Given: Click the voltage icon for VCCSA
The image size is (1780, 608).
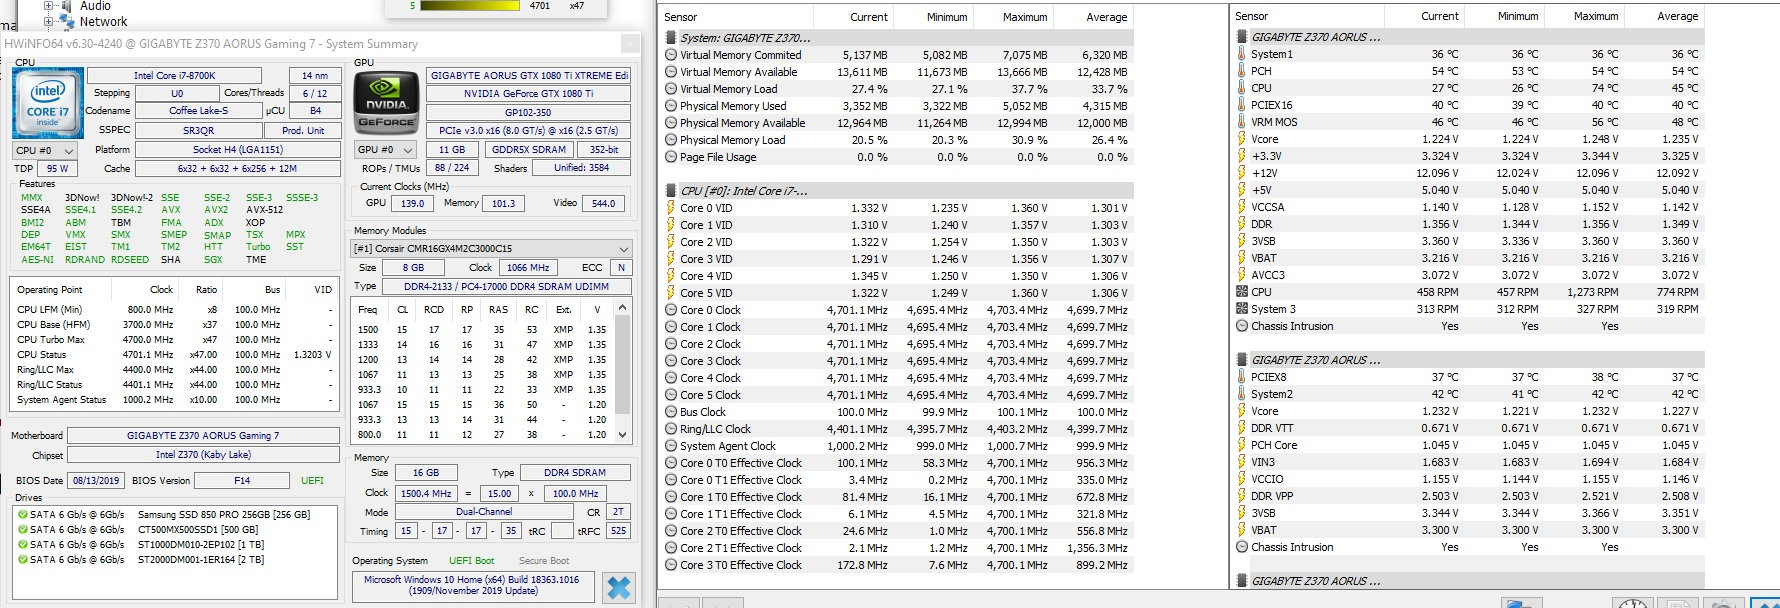Looking at the screenshot, I should coord(1241,207).
